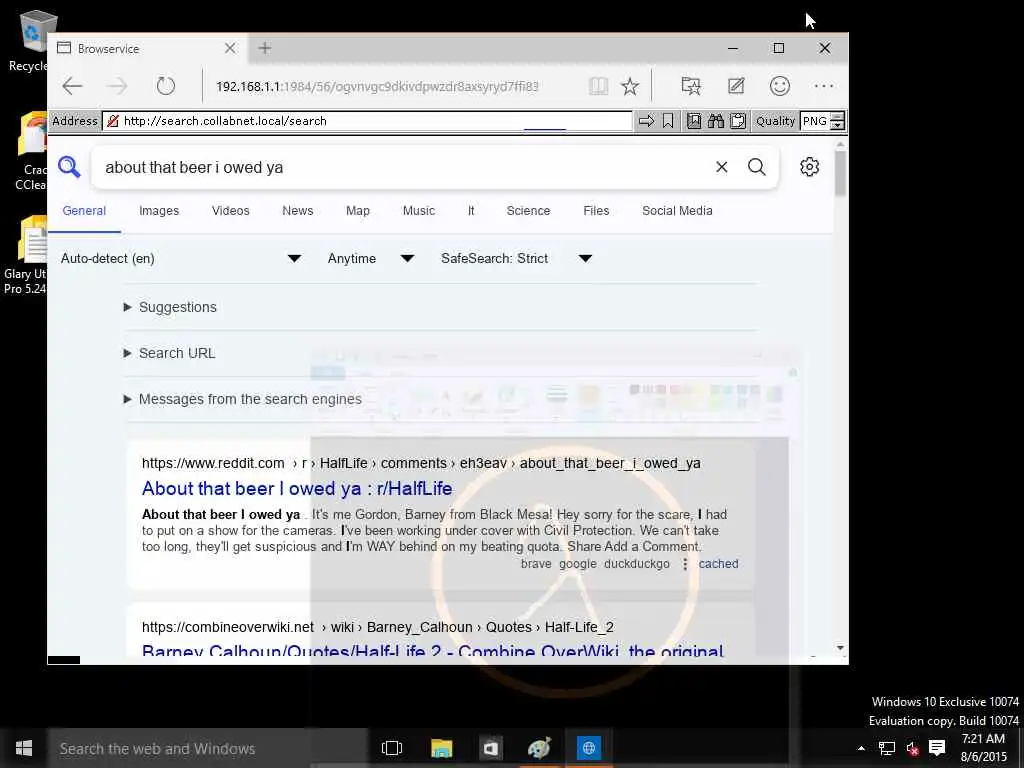Viewport: 1024px width, 768px height.
Task: Click the smiley feedback icon
Action: coord(780,86)
